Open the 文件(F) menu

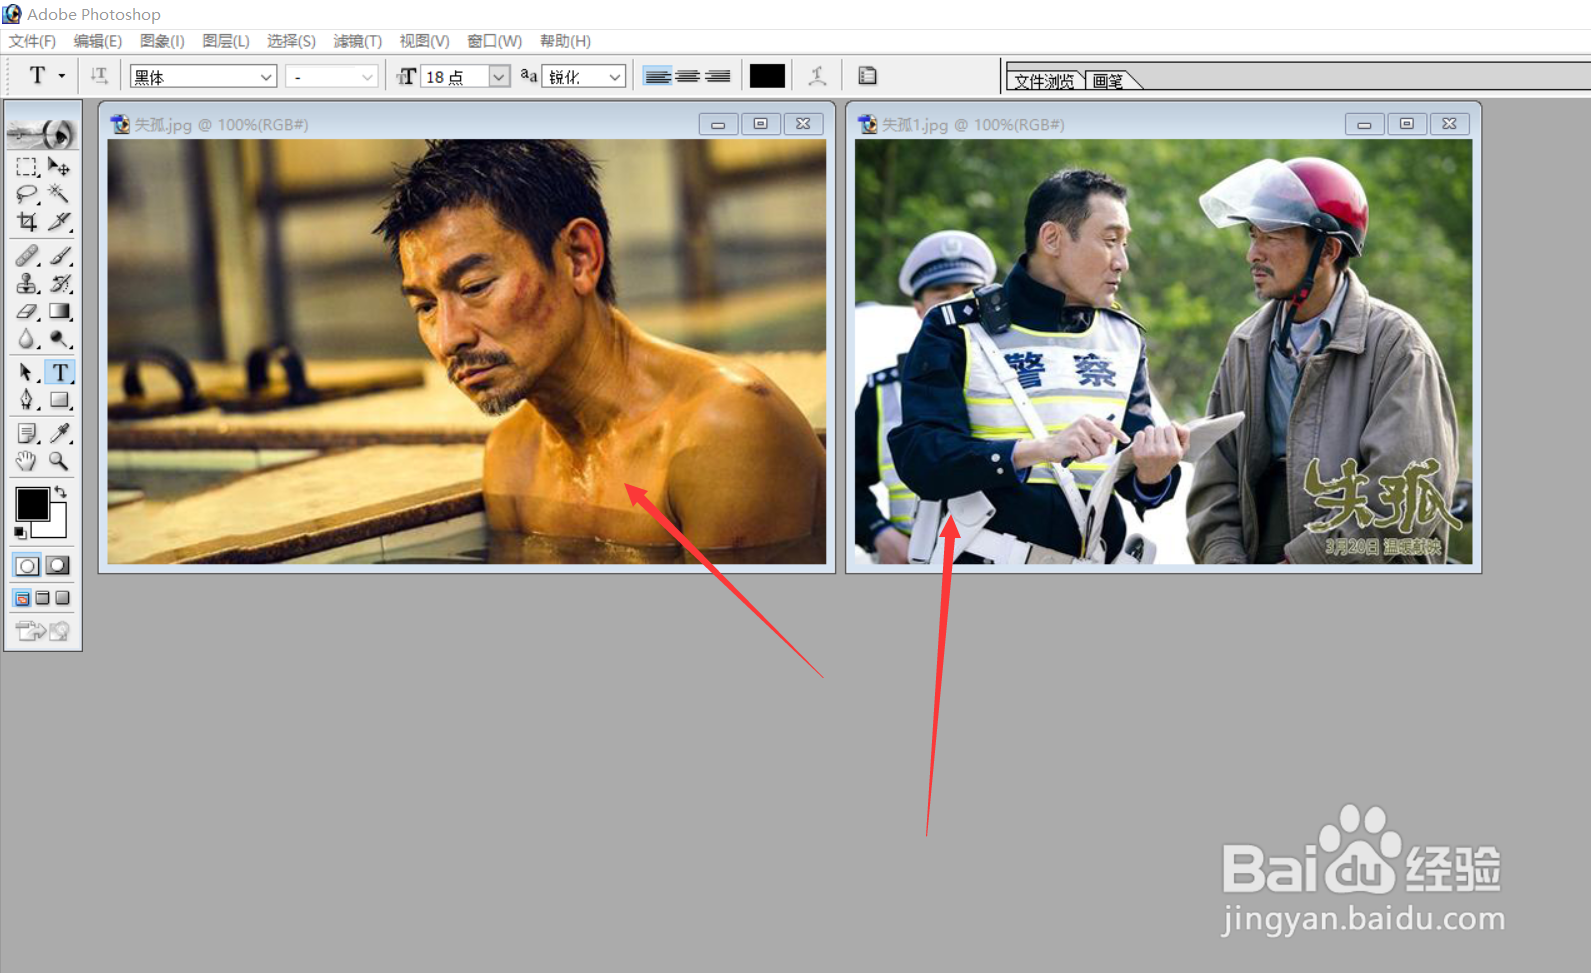[x=32, y=41]
